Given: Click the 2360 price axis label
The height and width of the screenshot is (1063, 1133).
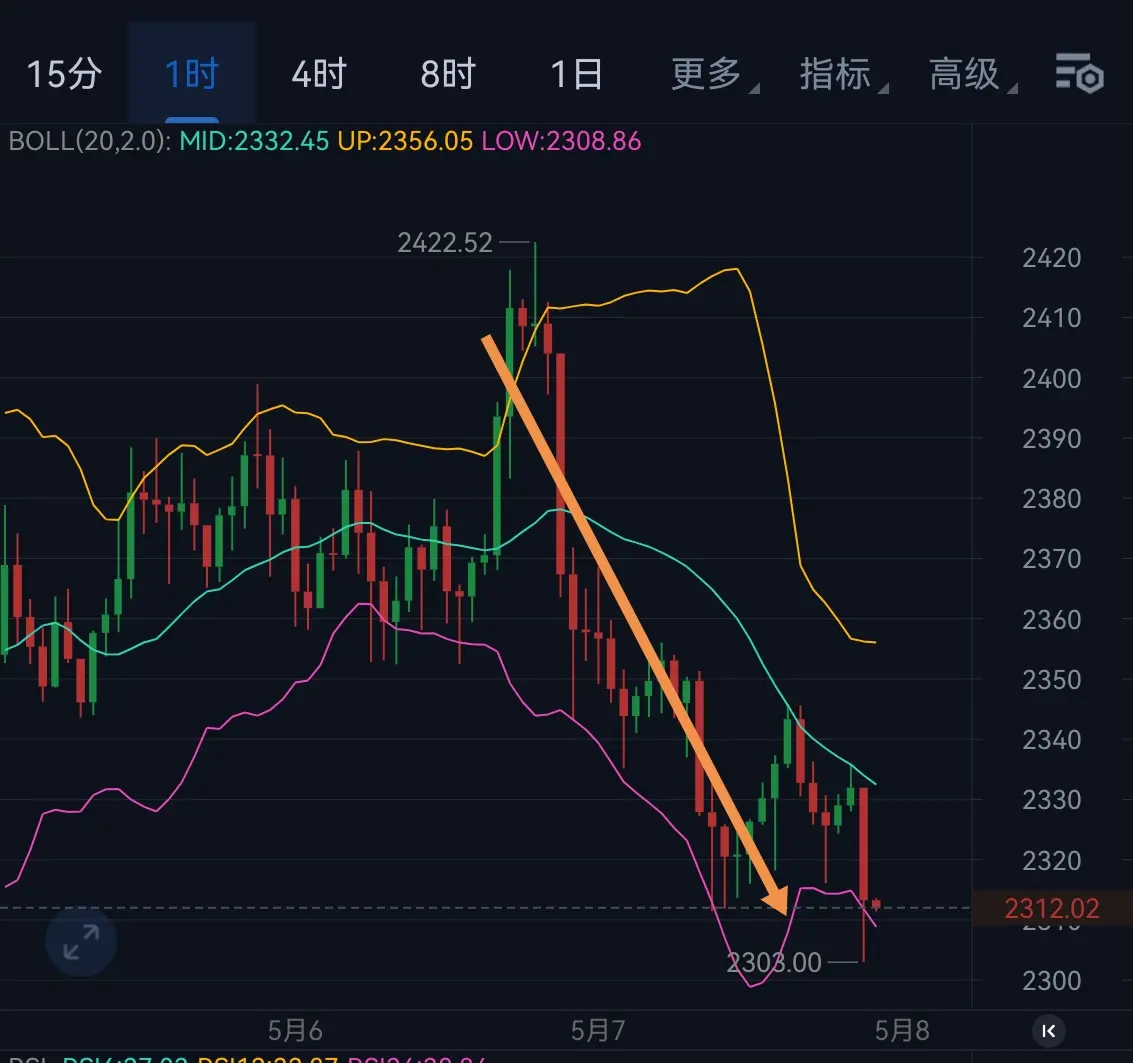Looking at the screenshot, I should tap(1052, 619).
